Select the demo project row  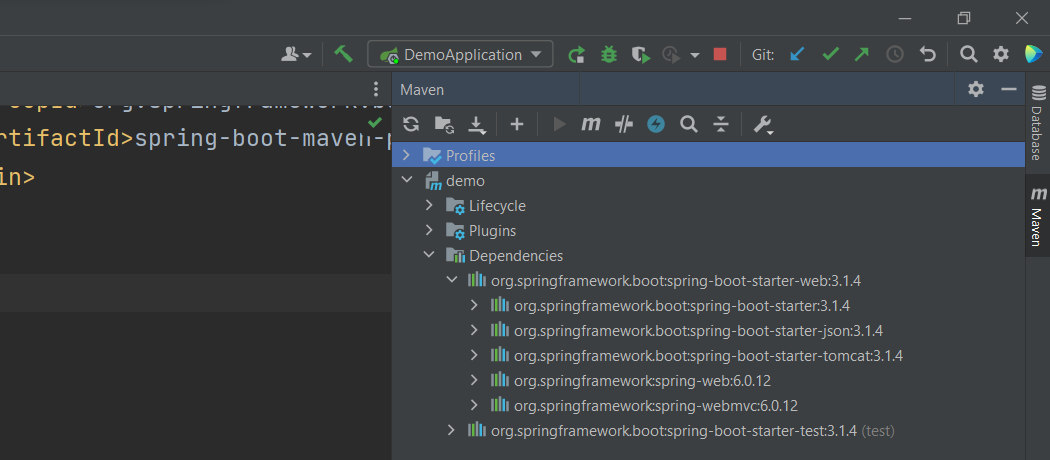point(708,181)
